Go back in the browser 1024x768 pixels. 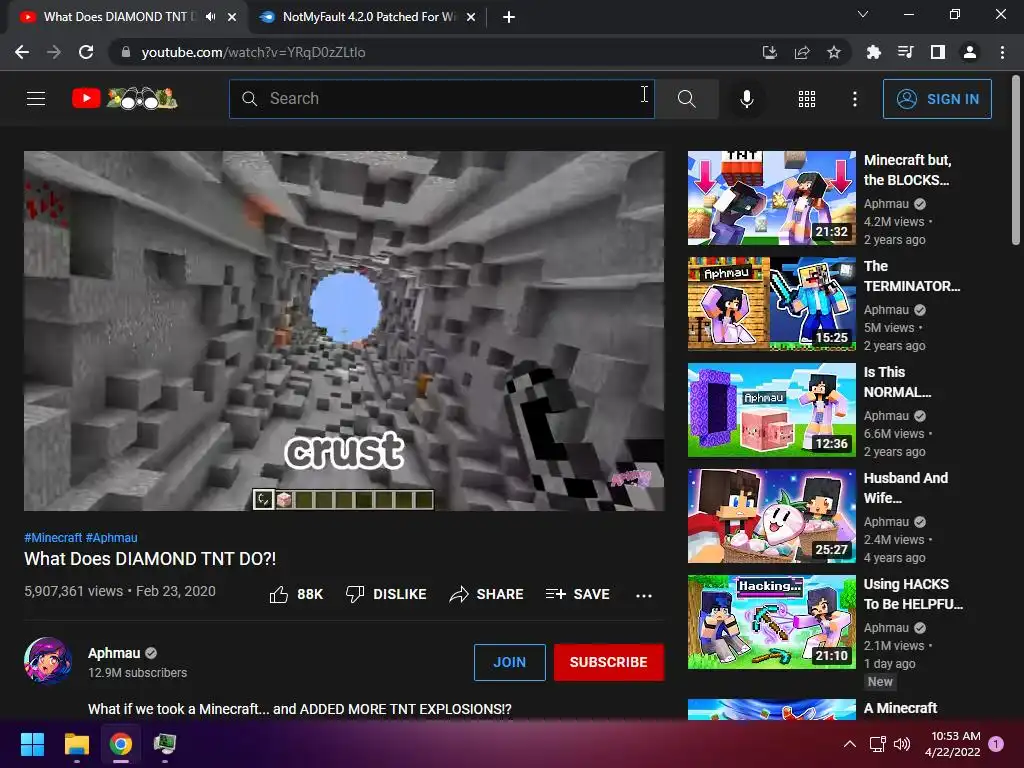[x=22, y=52]
